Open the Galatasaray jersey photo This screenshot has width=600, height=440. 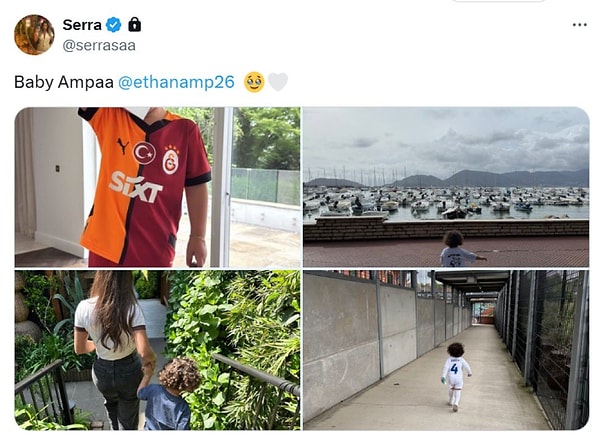pos(157,187)
